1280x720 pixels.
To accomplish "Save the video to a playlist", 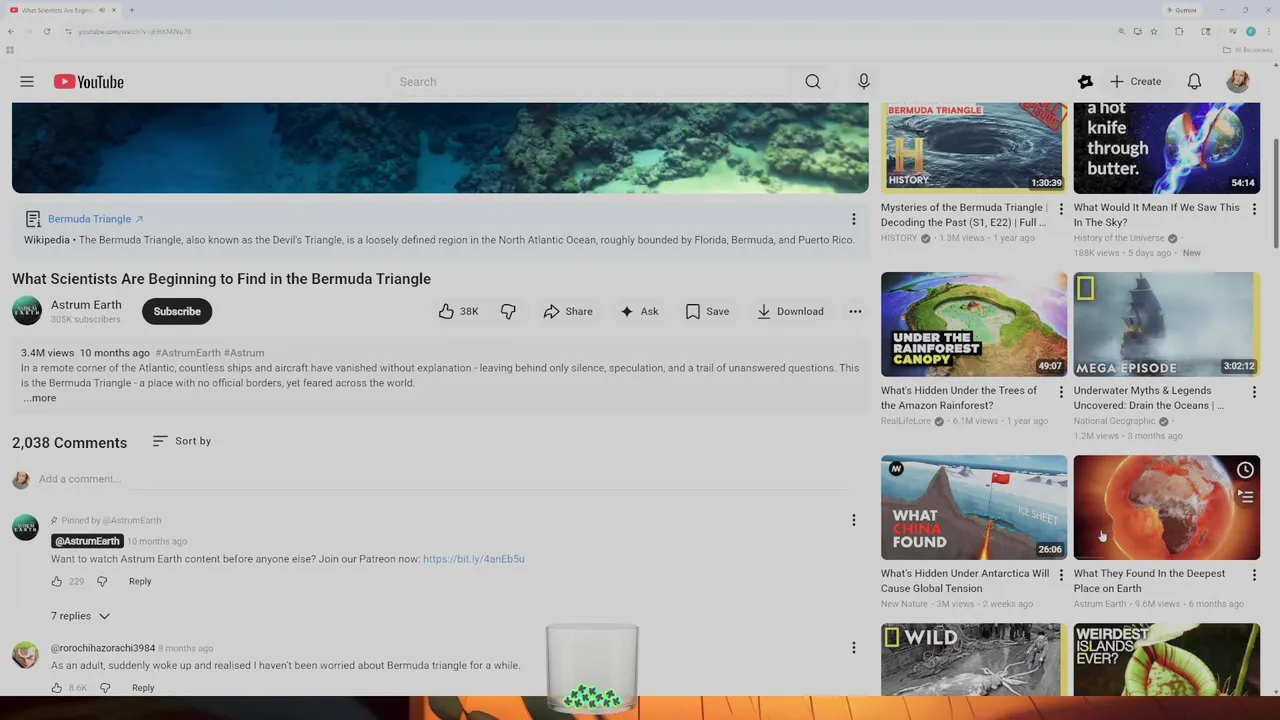I will click(707, 312).
